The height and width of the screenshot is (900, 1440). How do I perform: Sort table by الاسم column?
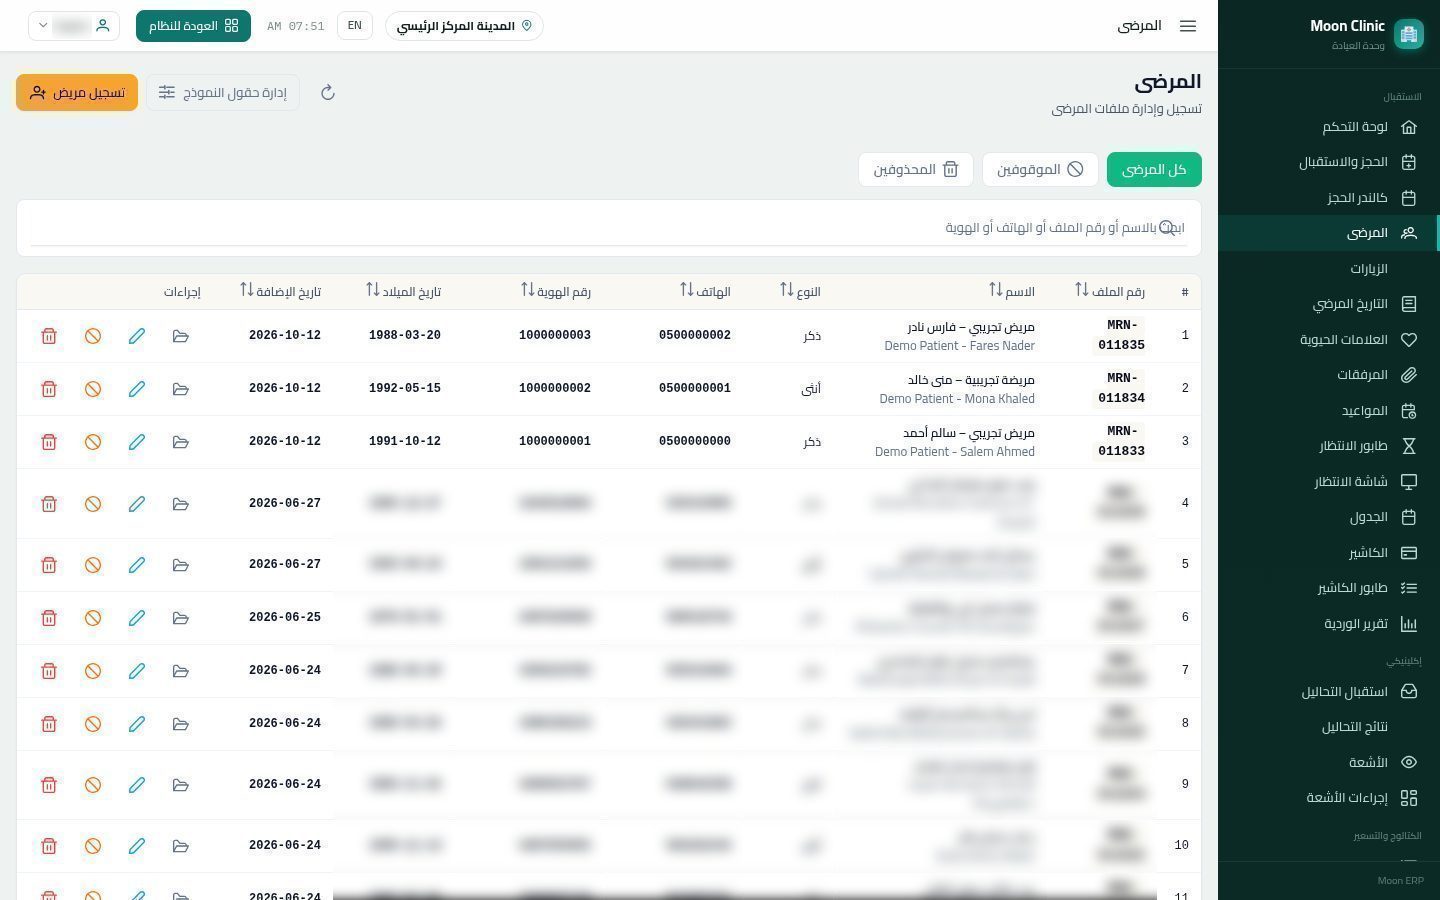(x=996, y=290)
